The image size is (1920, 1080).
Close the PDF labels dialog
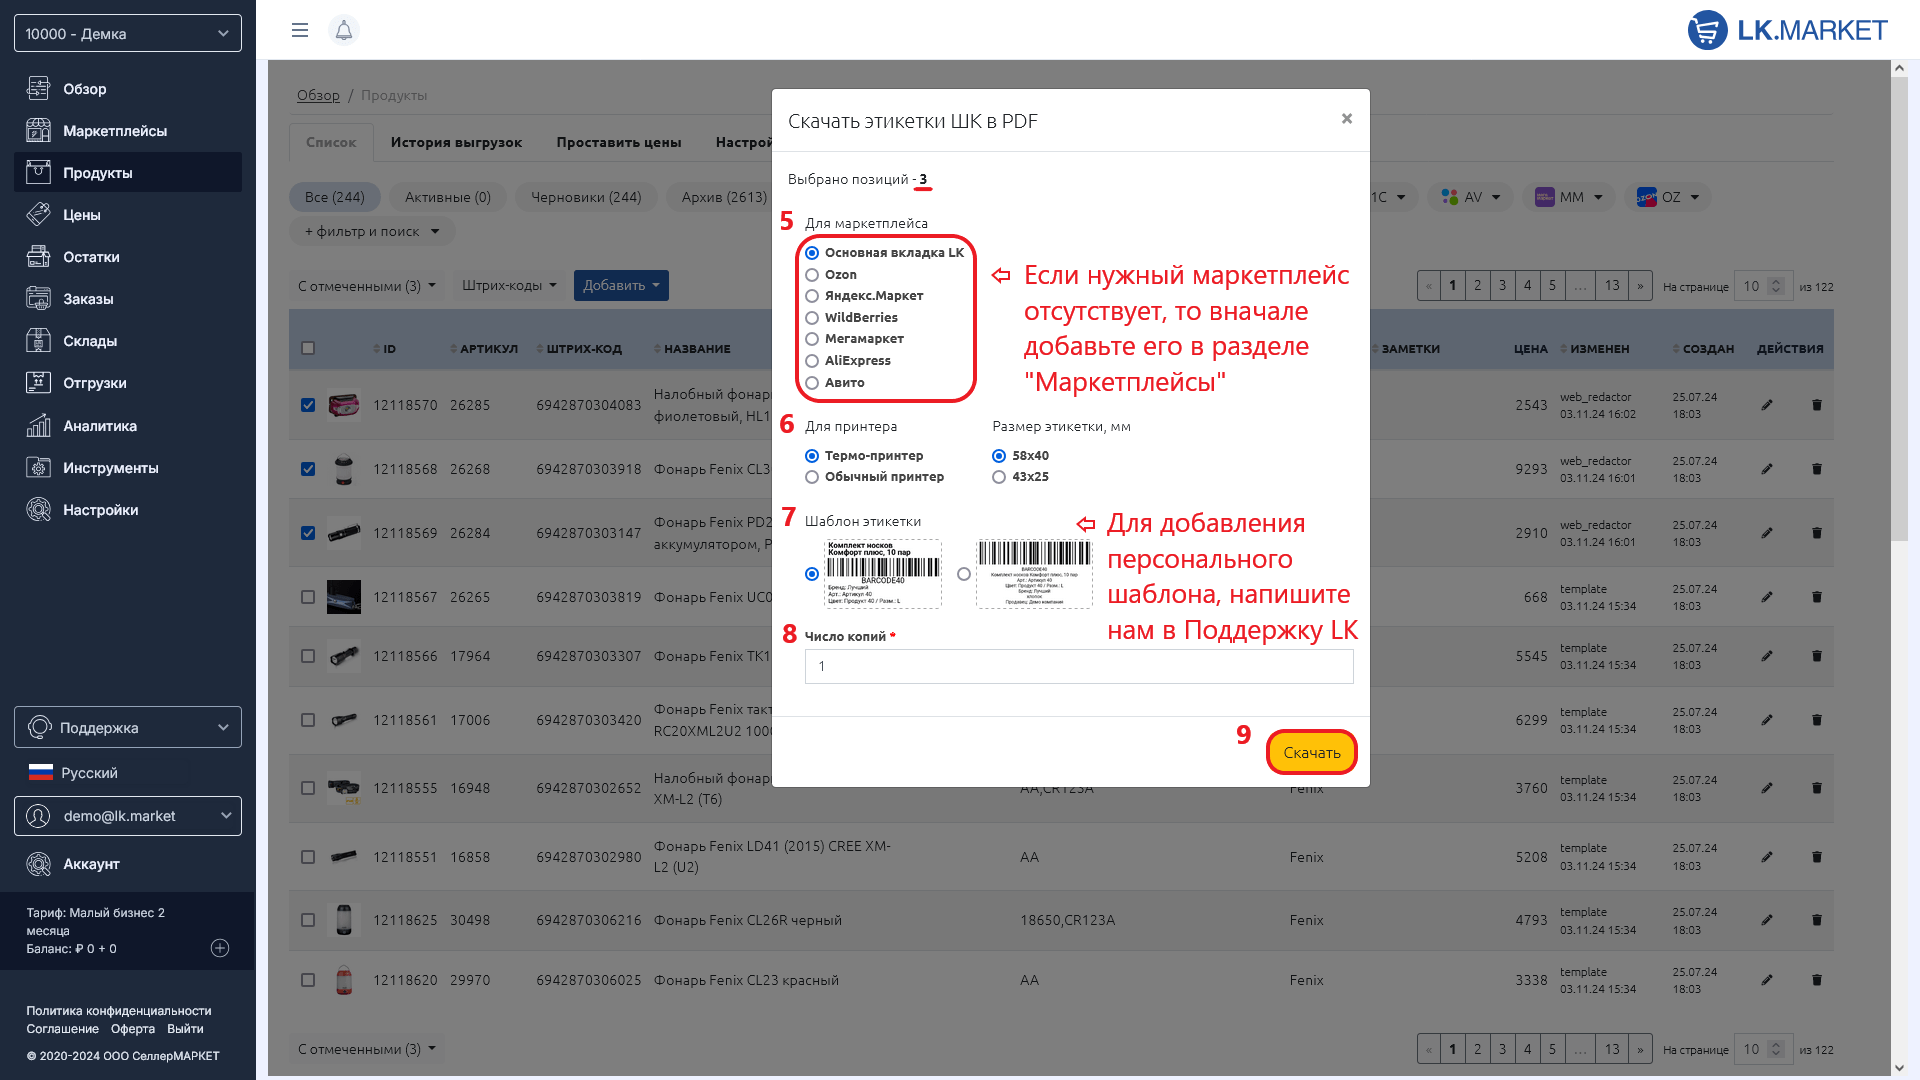click(1347, 119)
